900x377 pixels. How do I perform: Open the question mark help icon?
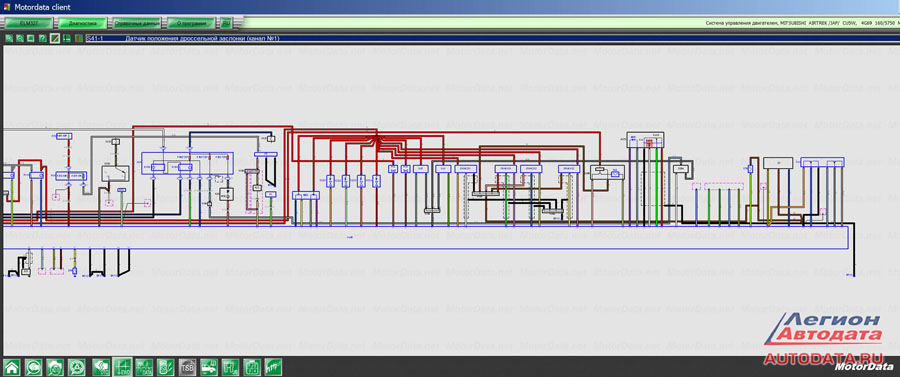(42, 38)
